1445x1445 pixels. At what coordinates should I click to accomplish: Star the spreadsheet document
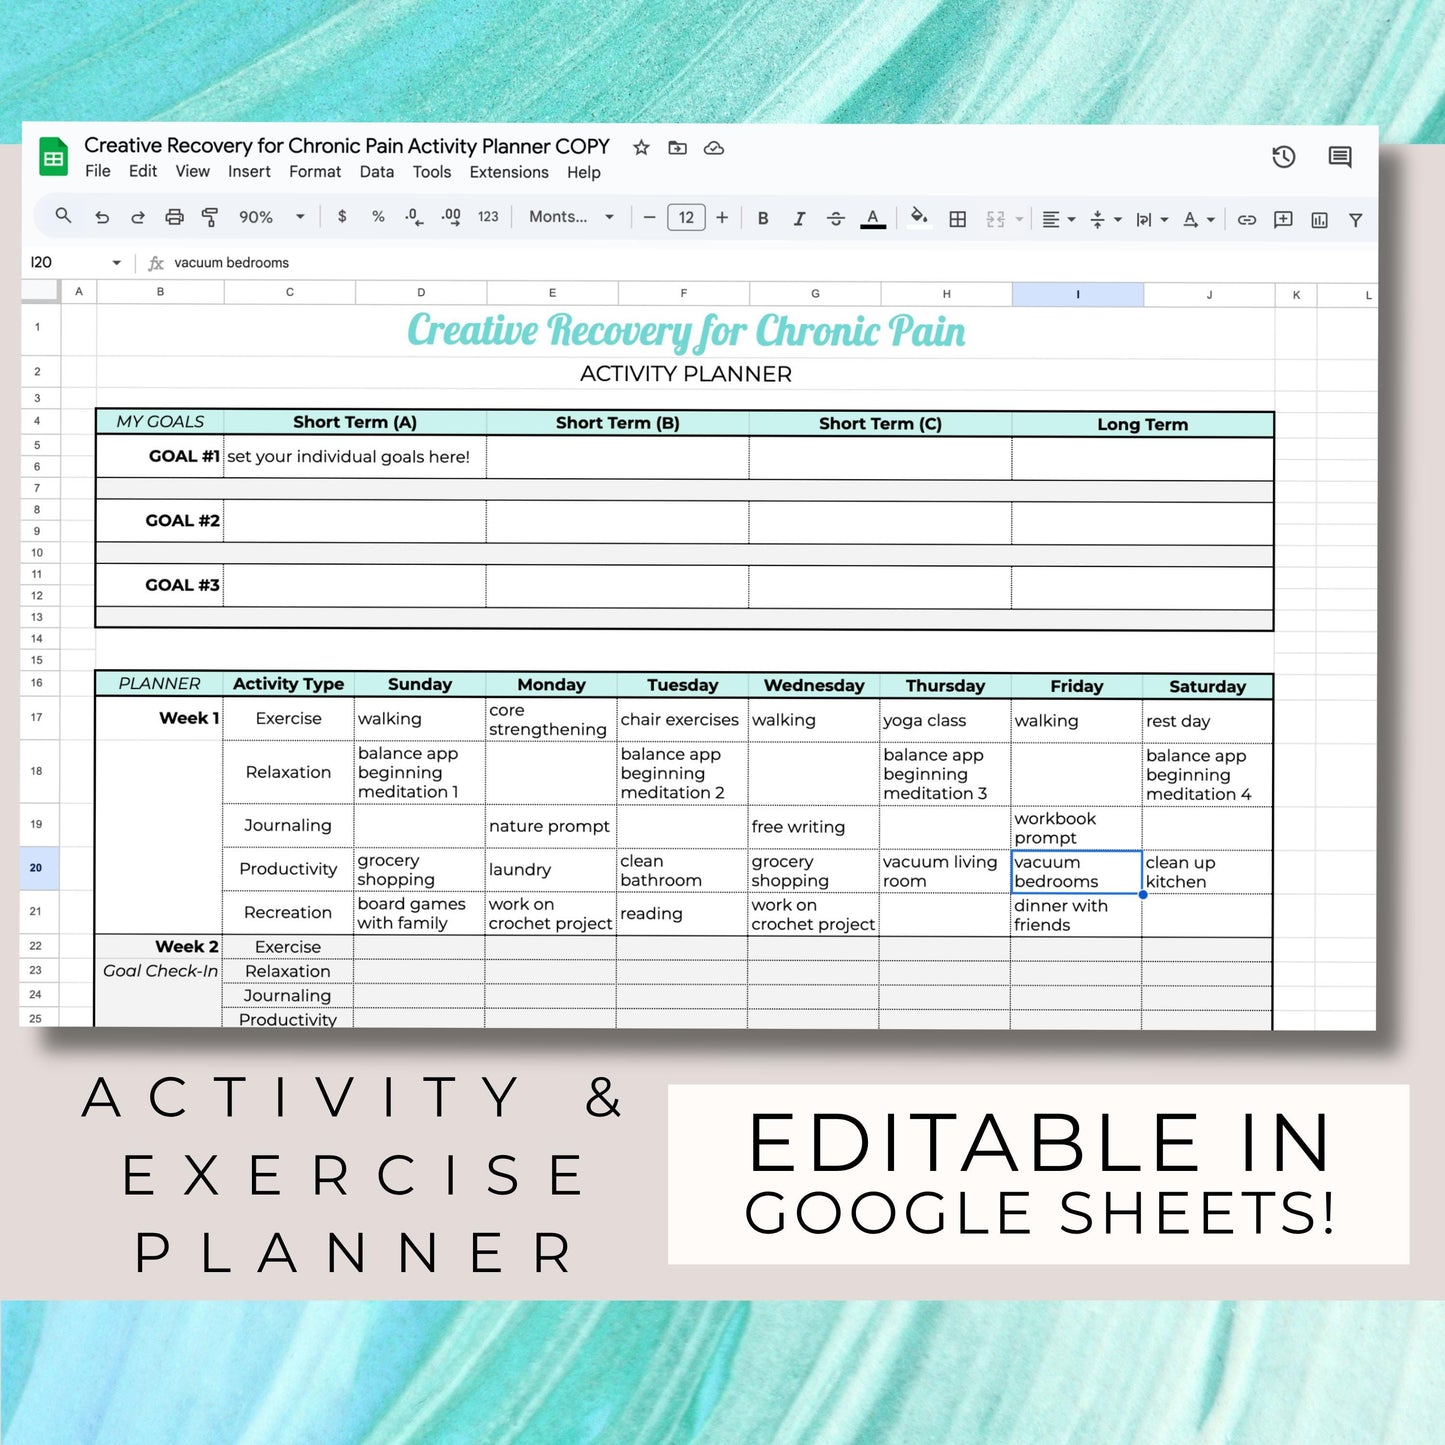pos(641,148)
